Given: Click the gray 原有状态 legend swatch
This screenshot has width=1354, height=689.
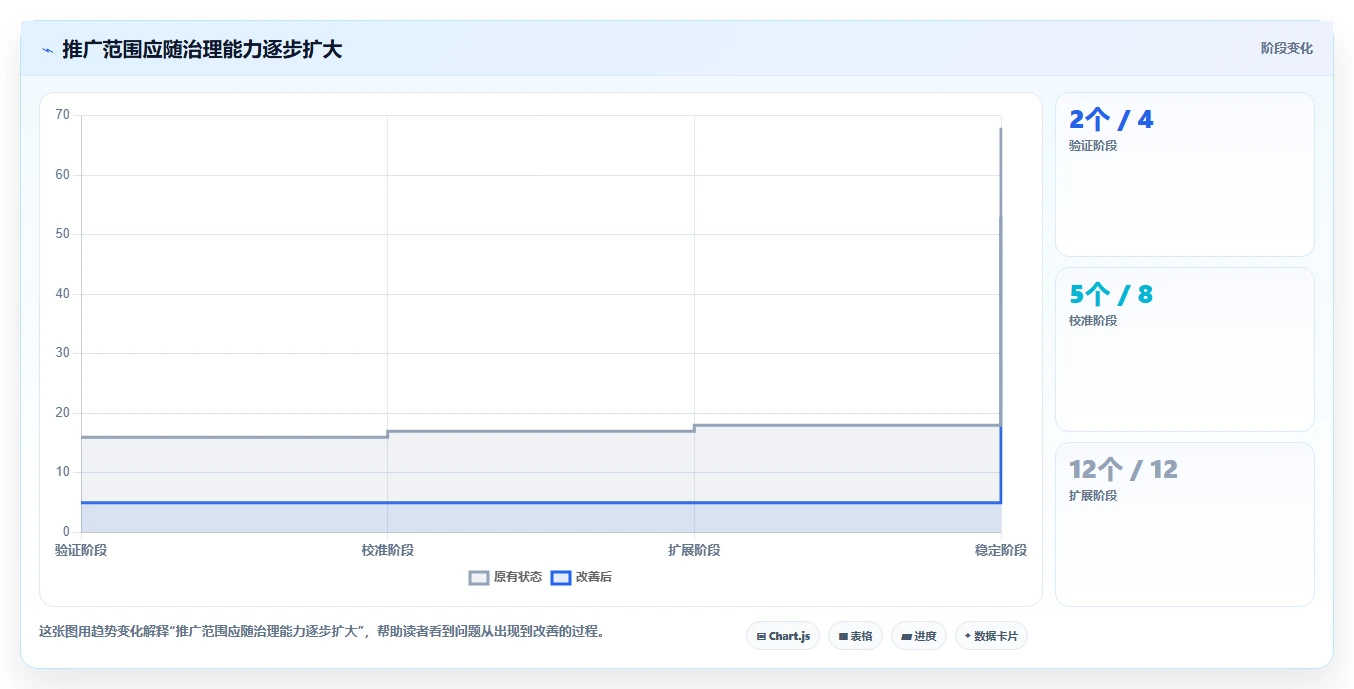Looking at the screenshot, I should (x=479, y=577).
